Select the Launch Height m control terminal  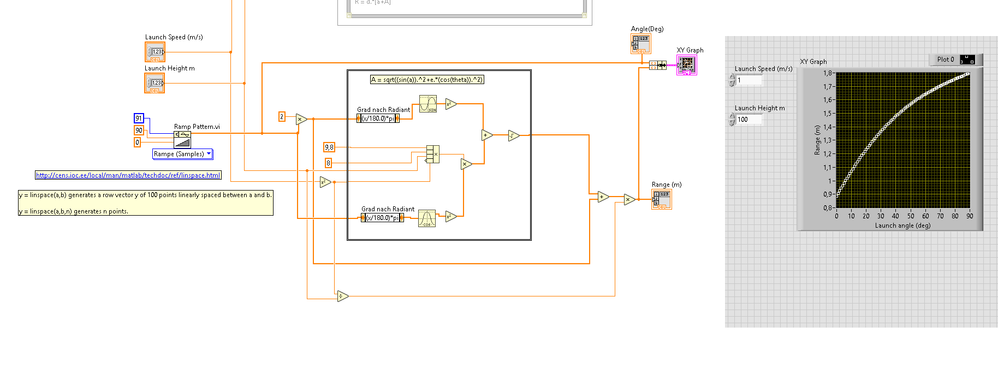click(x=155, y=83)
